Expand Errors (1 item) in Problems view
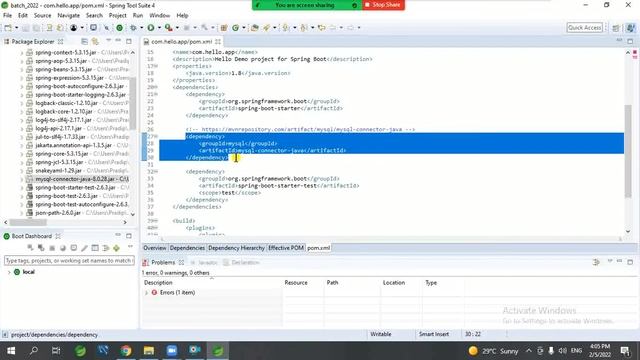The height and width of the screenshot is (360, 640). coord(147,293)
